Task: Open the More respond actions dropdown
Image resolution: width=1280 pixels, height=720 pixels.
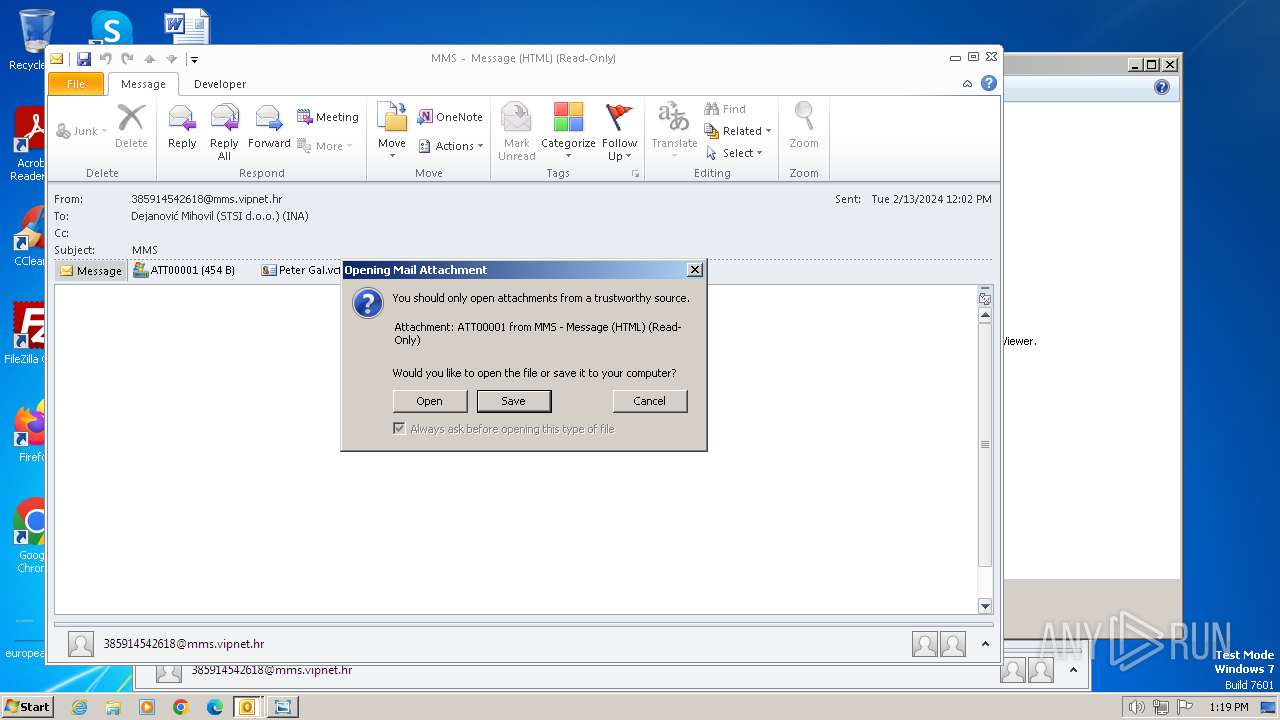Action: [326, 146]
